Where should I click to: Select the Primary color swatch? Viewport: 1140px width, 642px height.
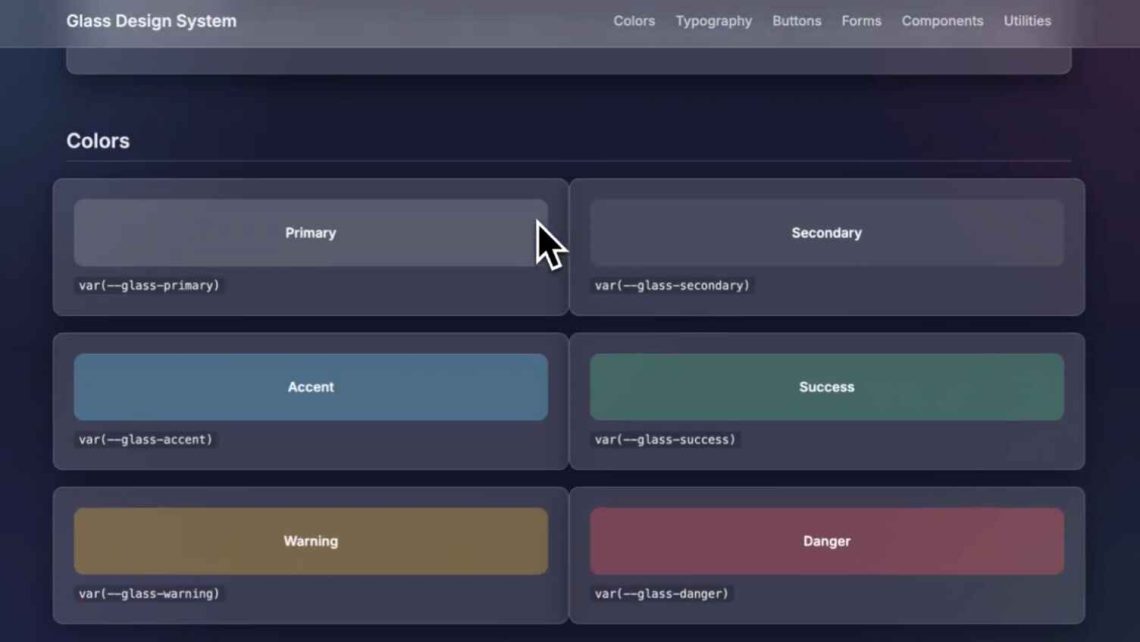click(310, 233)
